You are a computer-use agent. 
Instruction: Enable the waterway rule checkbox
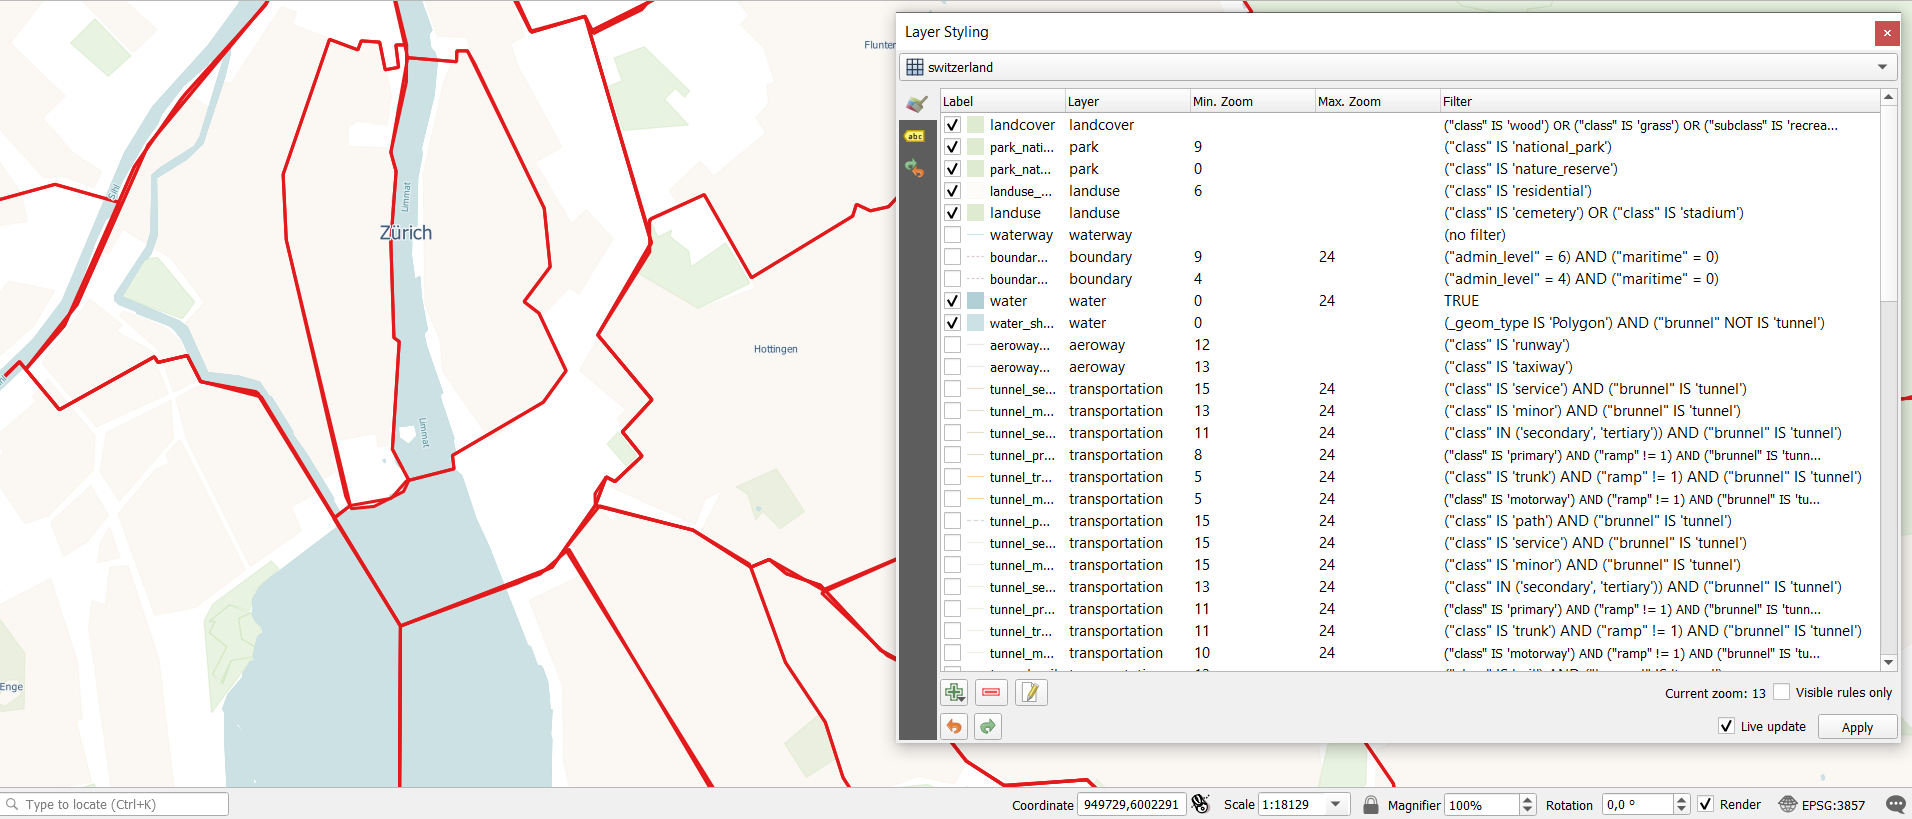[x=952, y=235]
